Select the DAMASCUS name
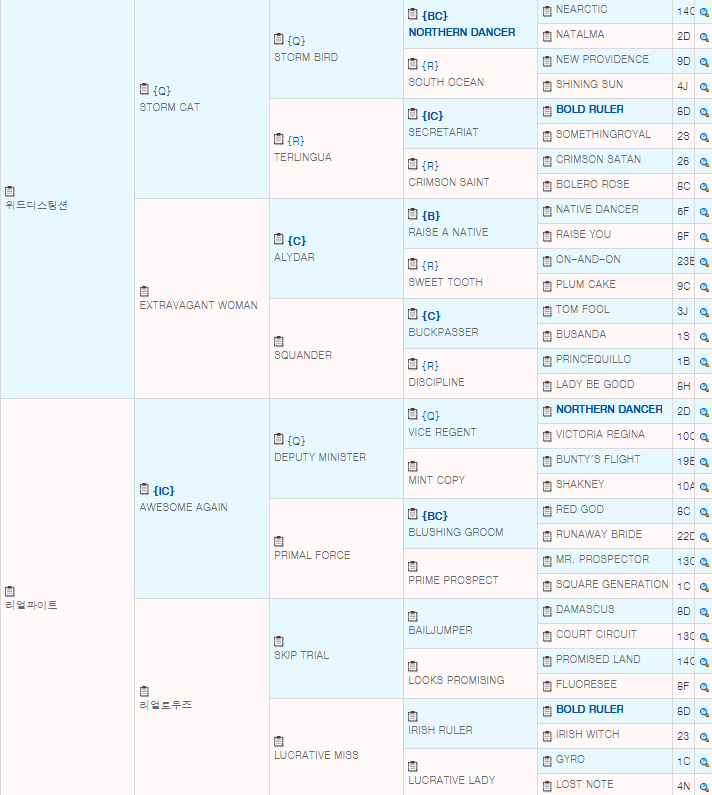The height and width of the screenshot is (795, 712). [585, 609]
